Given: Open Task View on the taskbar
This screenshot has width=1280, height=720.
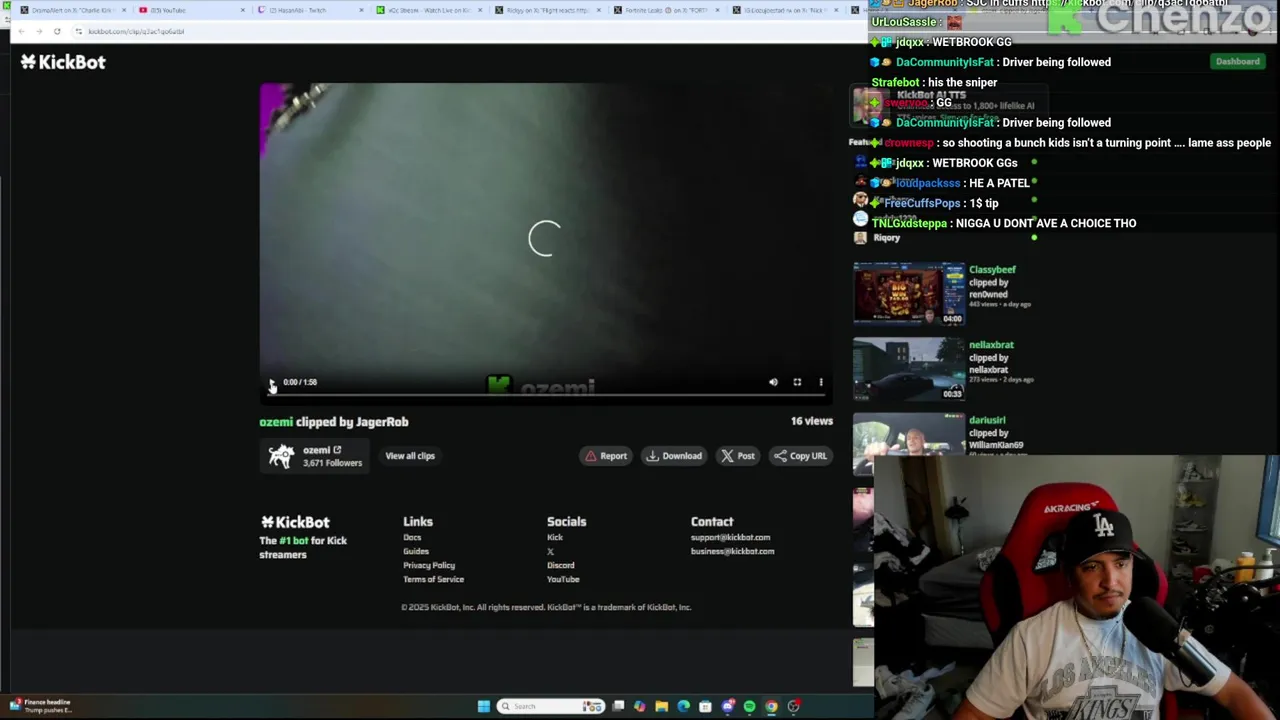Looking at the screenshot, I should [x=618, y=706].
